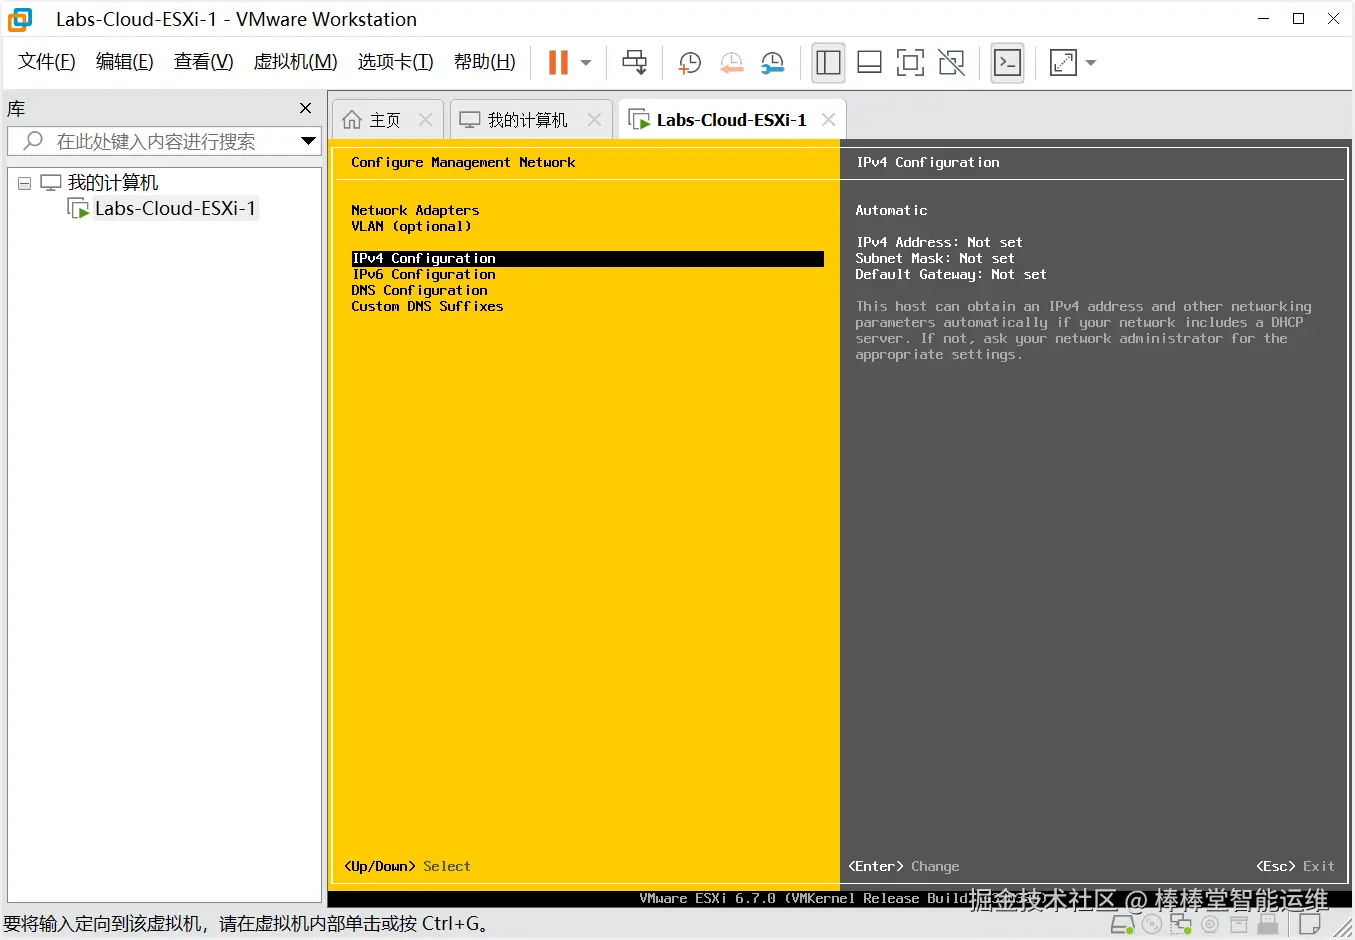Open the snapshot manager

[x=772, y=63]
